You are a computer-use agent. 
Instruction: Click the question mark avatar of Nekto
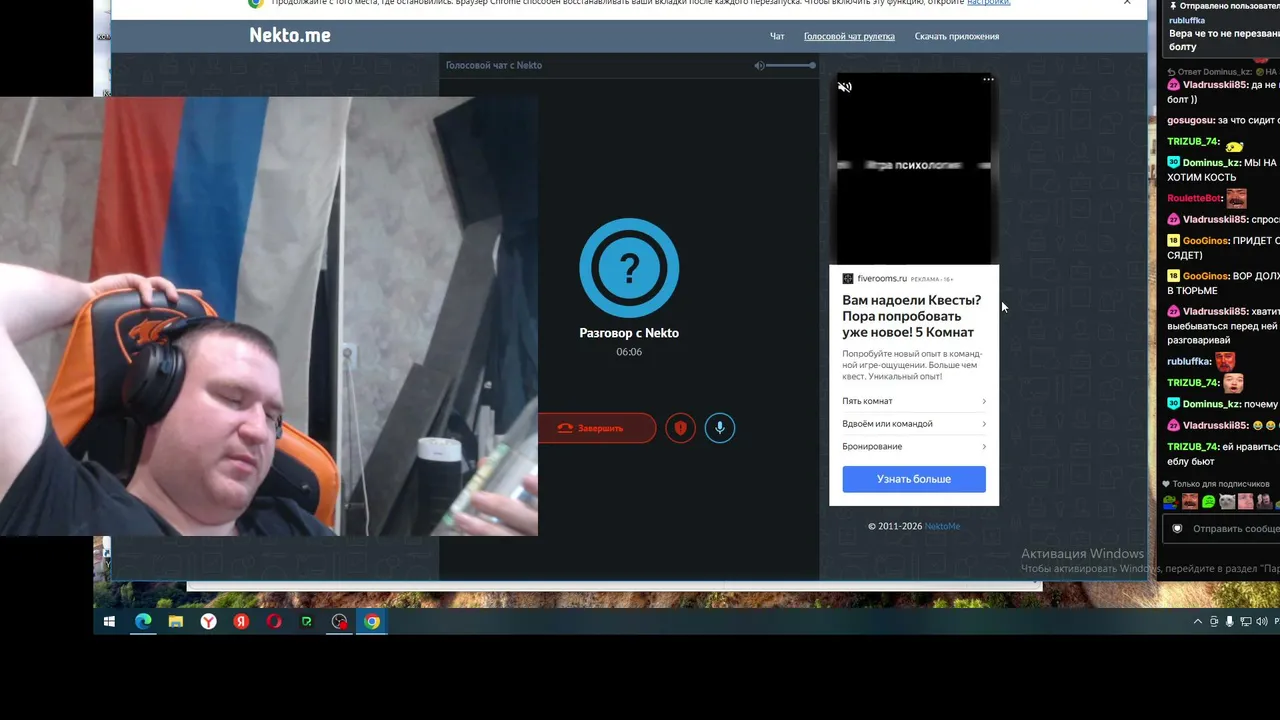(629, 268)
